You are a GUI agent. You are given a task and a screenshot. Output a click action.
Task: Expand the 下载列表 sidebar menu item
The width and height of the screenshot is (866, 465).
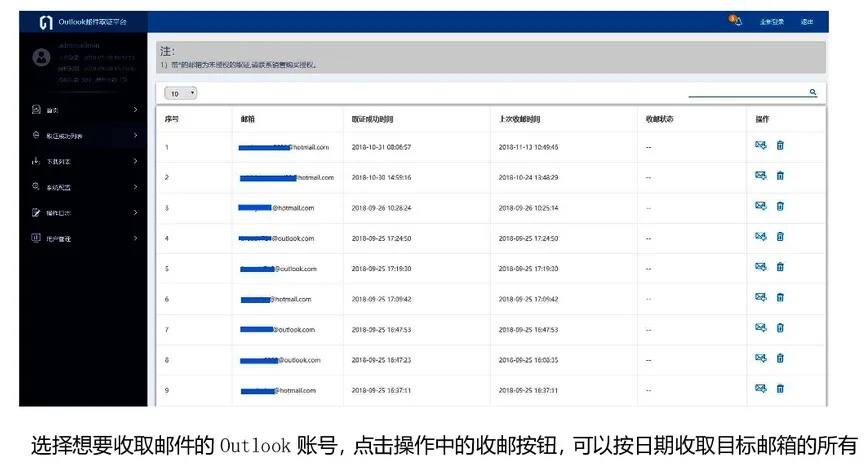(x=84, y=161)
